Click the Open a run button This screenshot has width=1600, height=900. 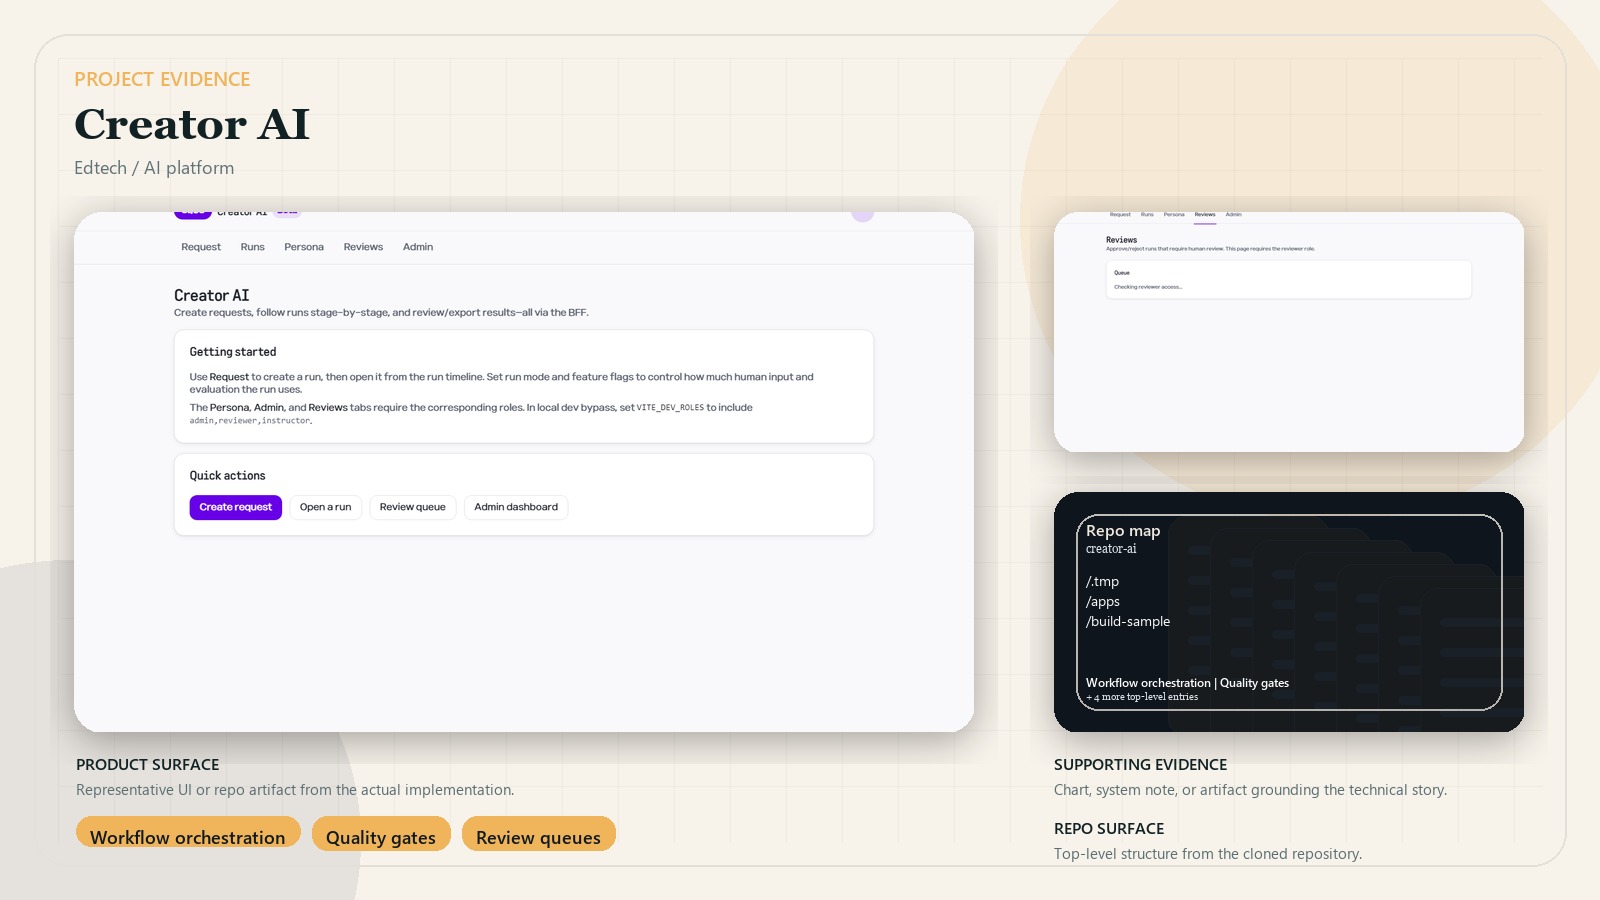tap(325, 507)
